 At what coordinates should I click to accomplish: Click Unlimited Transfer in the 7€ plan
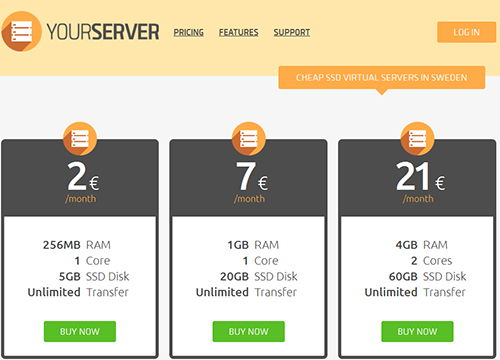coord(246,292)
